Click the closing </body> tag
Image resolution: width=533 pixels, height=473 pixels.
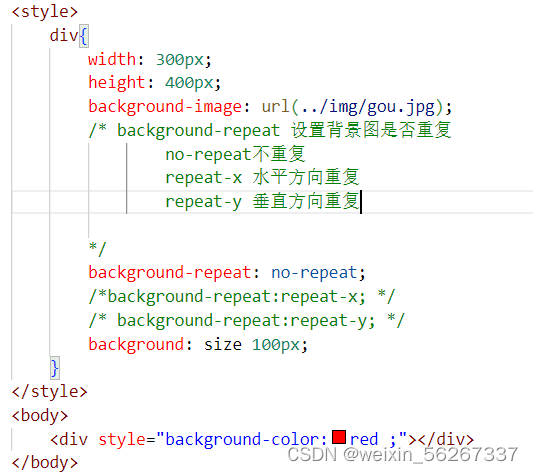click(x=45, y=462)
